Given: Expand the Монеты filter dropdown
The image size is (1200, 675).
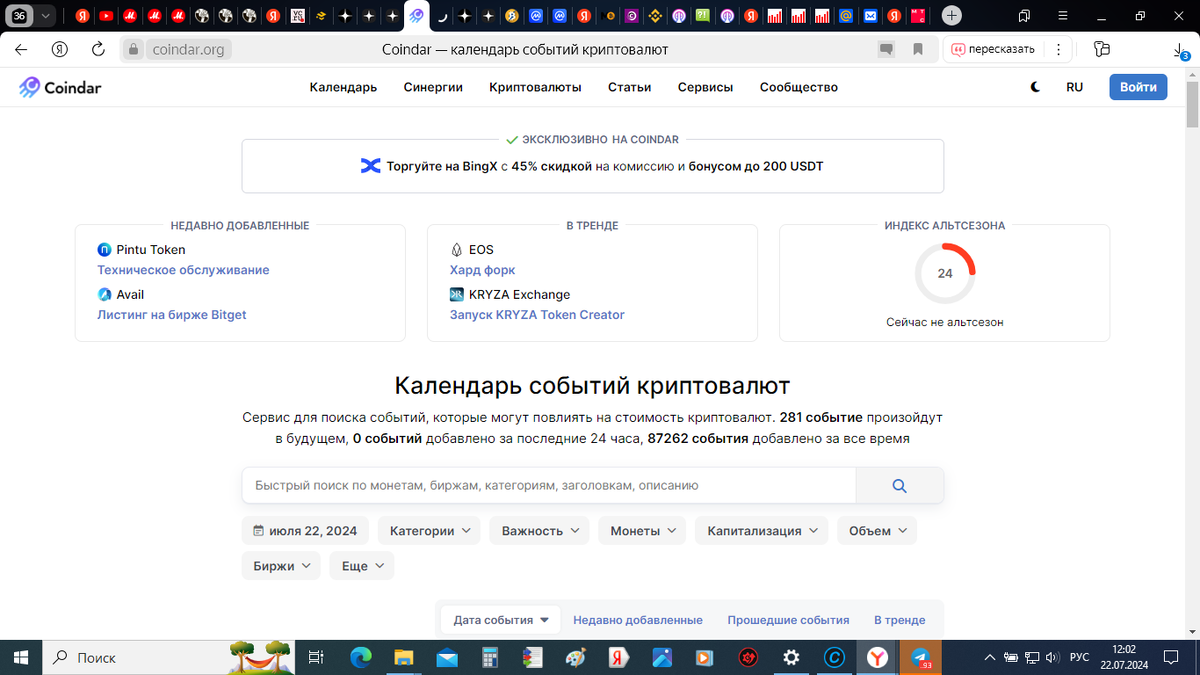Looking at the screenshot, I should point(642,531).
